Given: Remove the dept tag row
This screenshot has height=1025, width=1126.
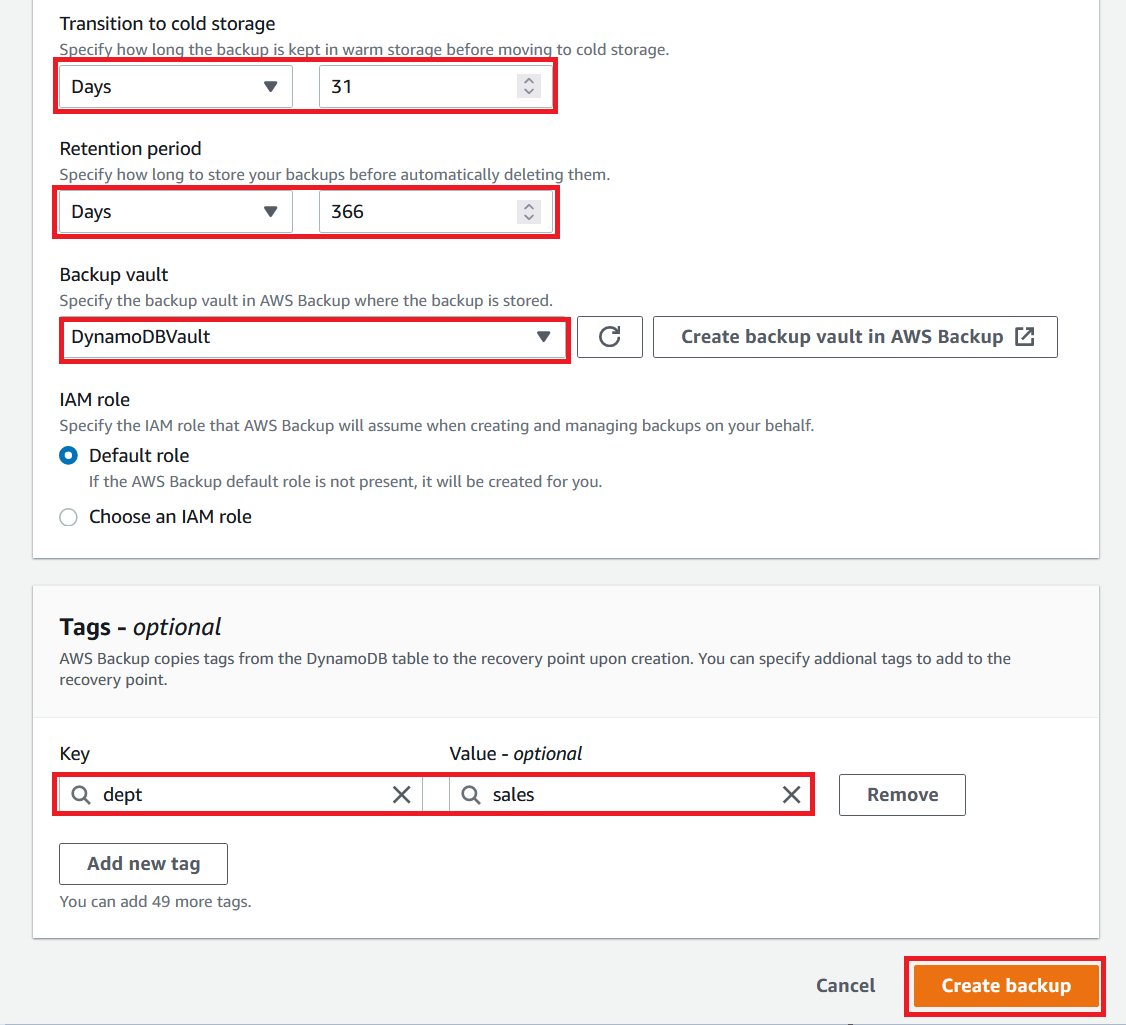Looking at the screenshot, I should pos(901,794).
